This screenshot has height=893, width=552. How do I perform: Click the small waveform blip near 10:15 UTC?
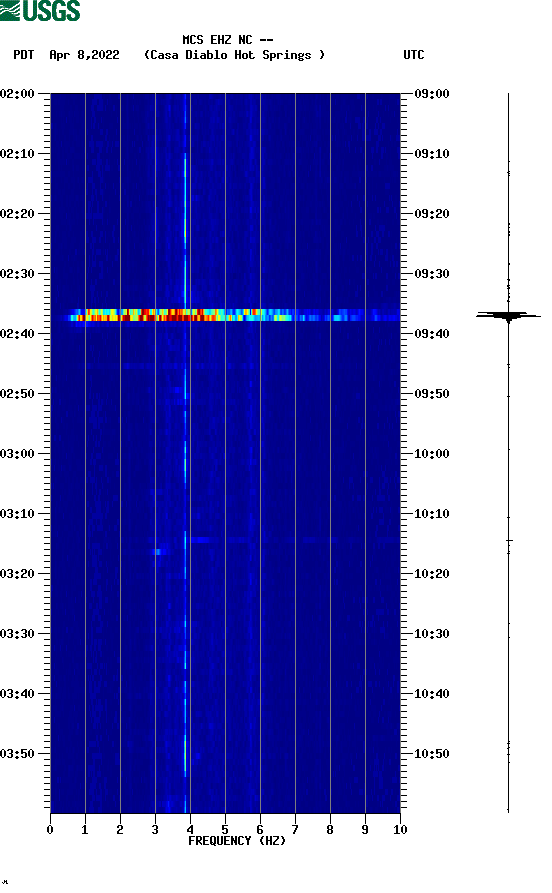[x=509, y=540]
